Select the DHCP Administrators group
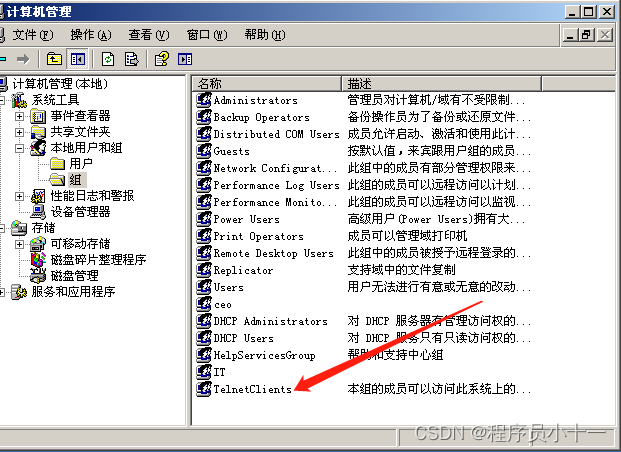This screenshot has width=621, height=452. (x=270, y=321)
